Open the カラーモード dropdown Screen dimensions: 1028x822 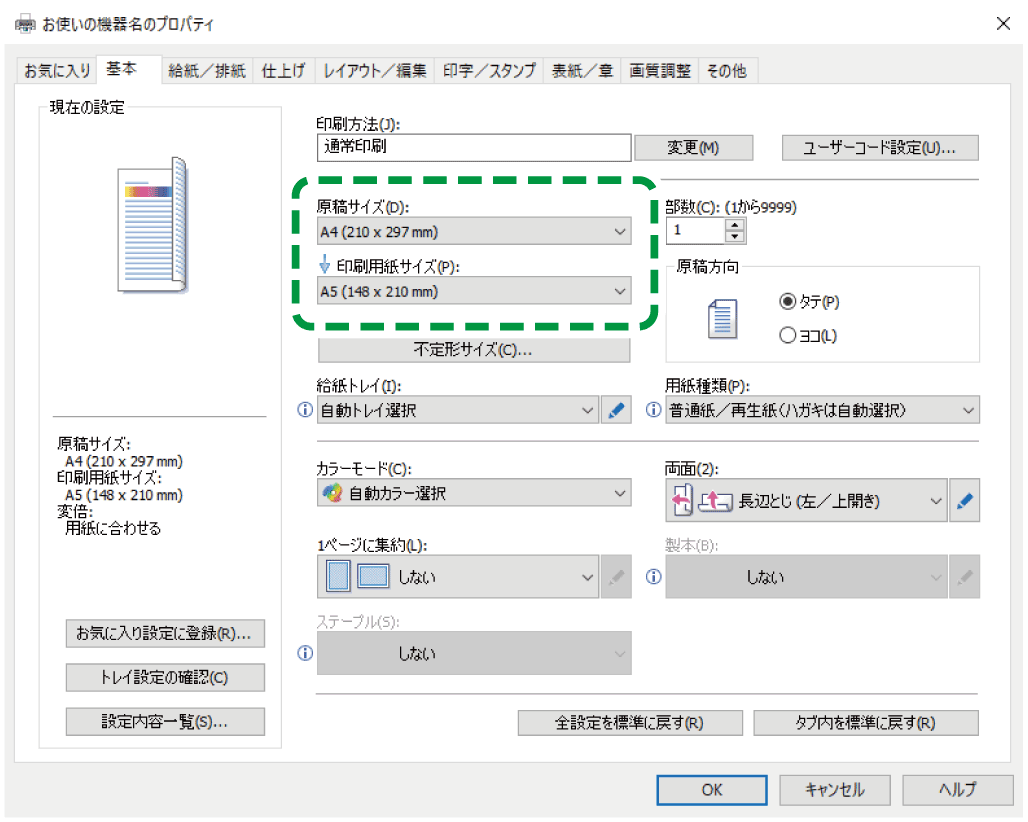(473, 493)
